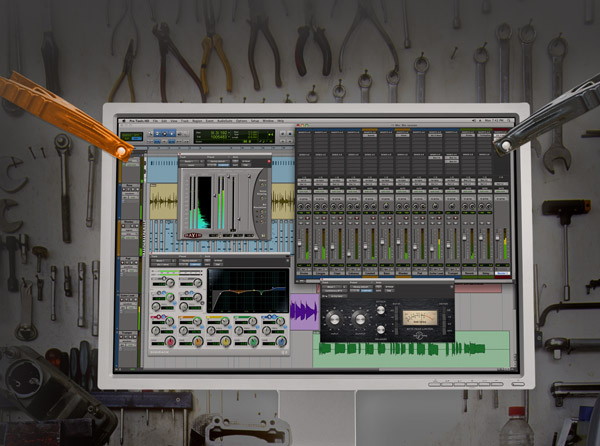Screen dimensions: 600x446
Task: Open automation mode selector on first mixer channel
Action: pos(304,191)
